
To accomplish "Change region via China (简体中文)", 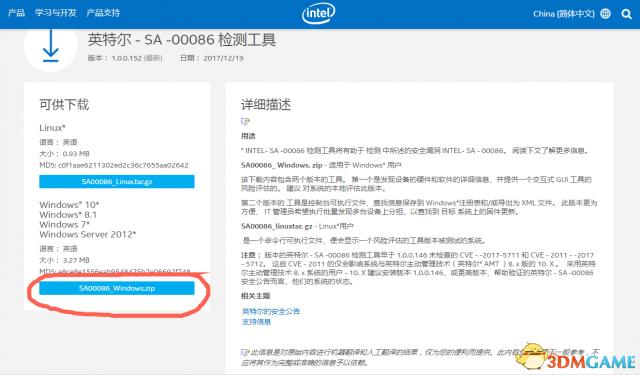I will pos(564,13).
